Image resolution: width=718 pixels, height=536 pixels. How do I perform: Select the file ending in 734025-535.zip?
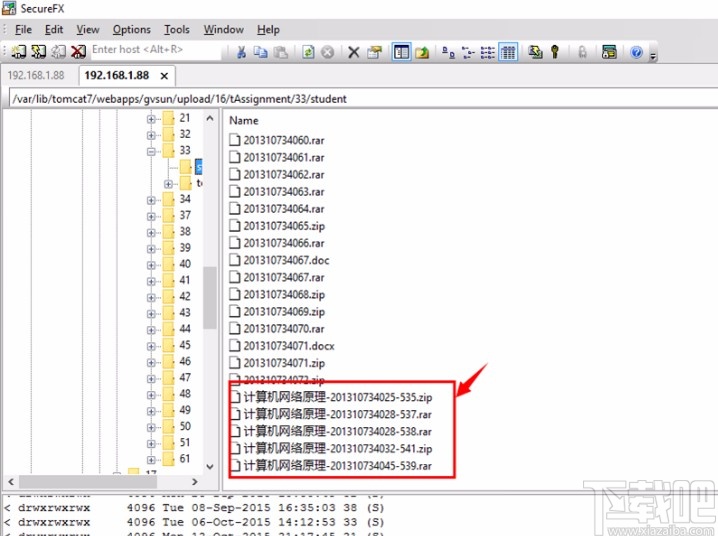[337, 397]
